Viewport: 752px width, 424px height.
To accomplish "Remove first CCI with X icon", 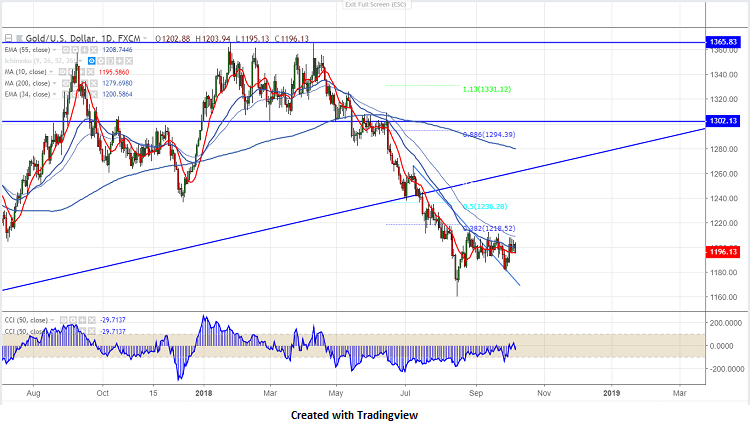I will (92, 320).
